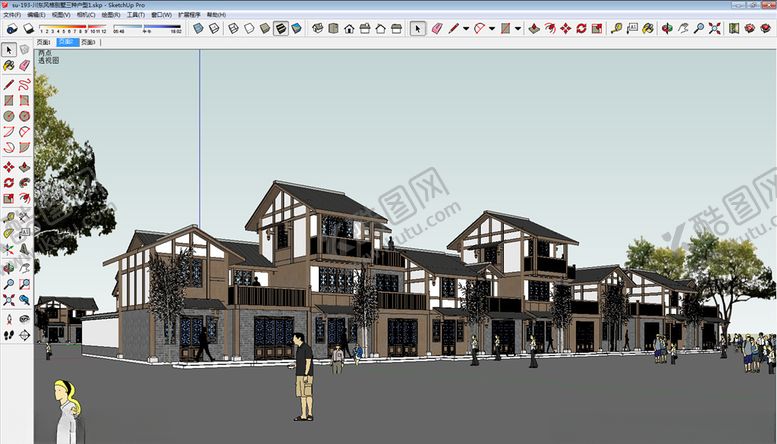Expand the rectangle shape tool dropdown arrow
Viewport: 777px width, 444px height.
(517, 29)
